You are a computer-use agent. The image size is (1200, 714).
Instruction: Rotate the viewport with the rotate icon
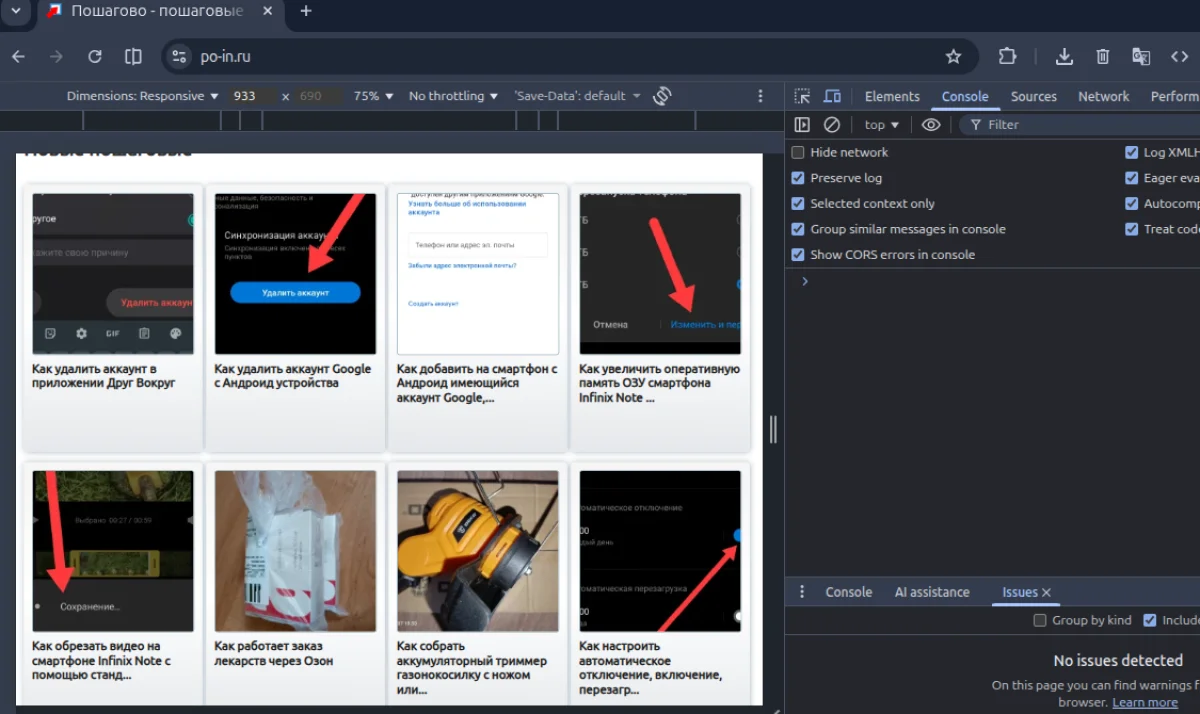pos(661,96)
